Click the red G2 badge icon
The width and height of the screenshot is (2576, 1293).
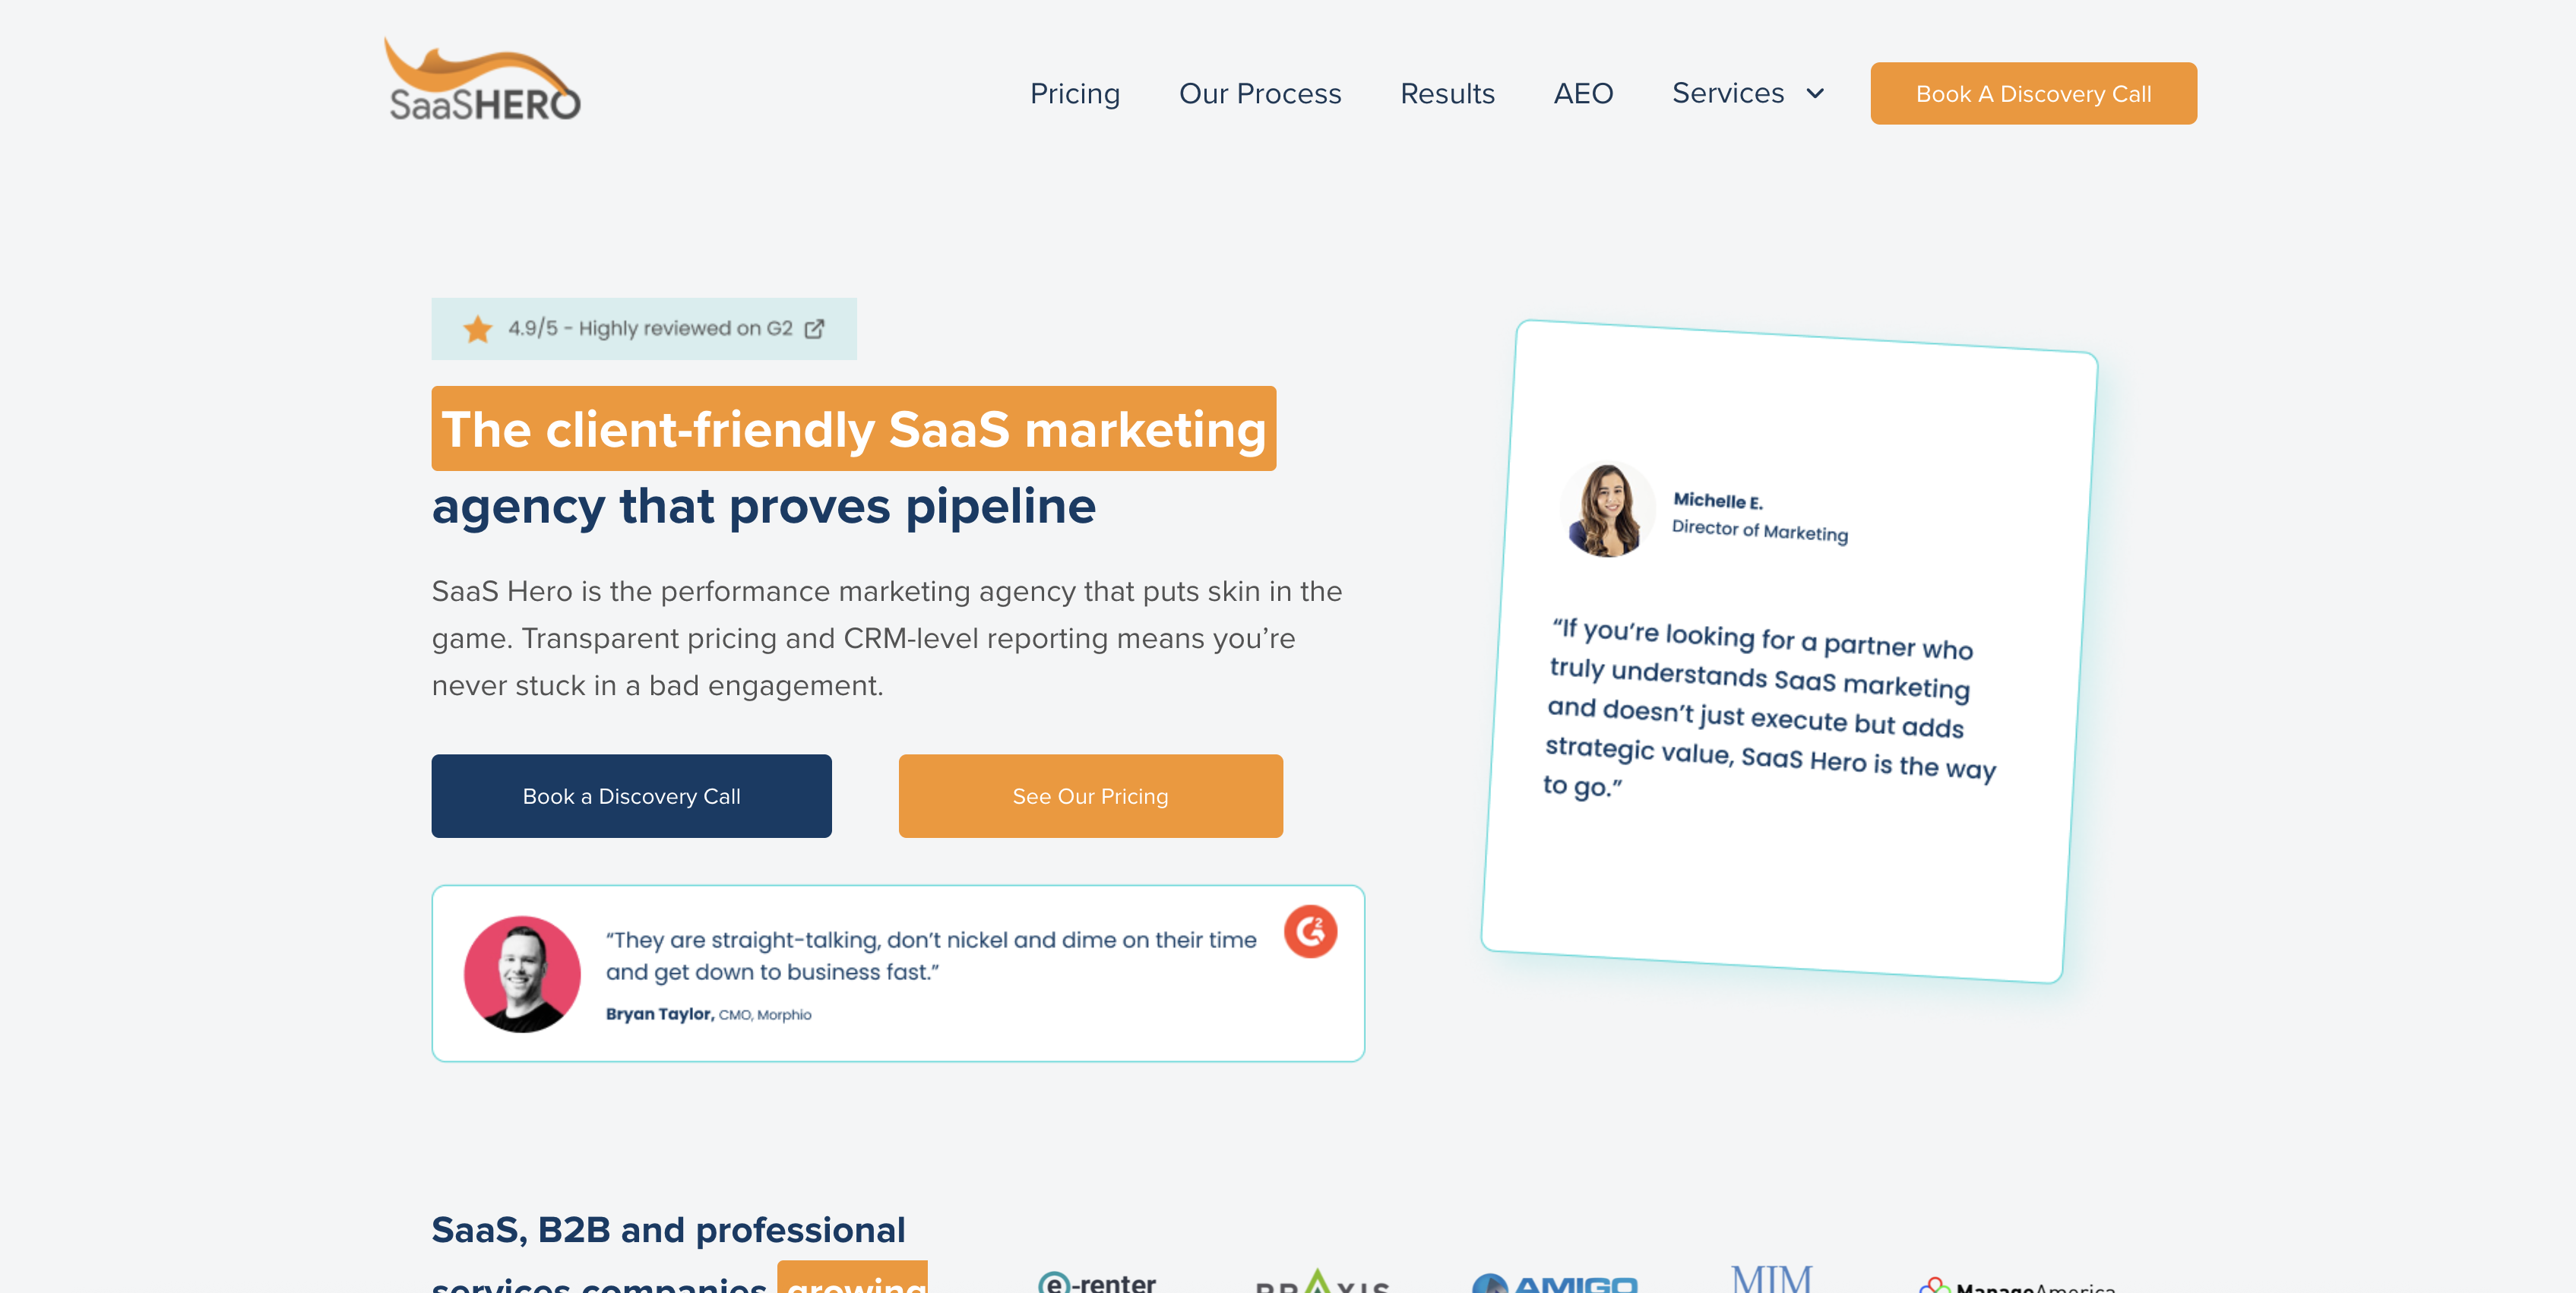[1310, 931]
